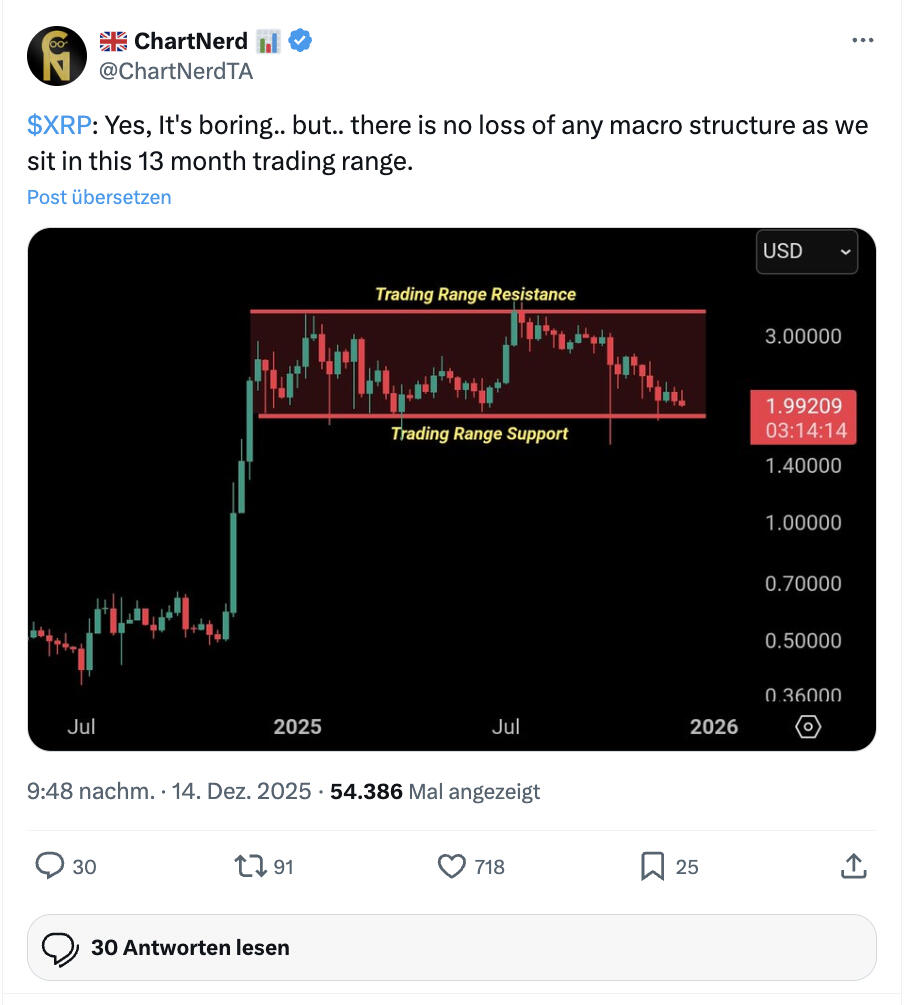Repost this tweet with retweet icon
This screenshot has width=904, height=1005.
tap(247, 866)
